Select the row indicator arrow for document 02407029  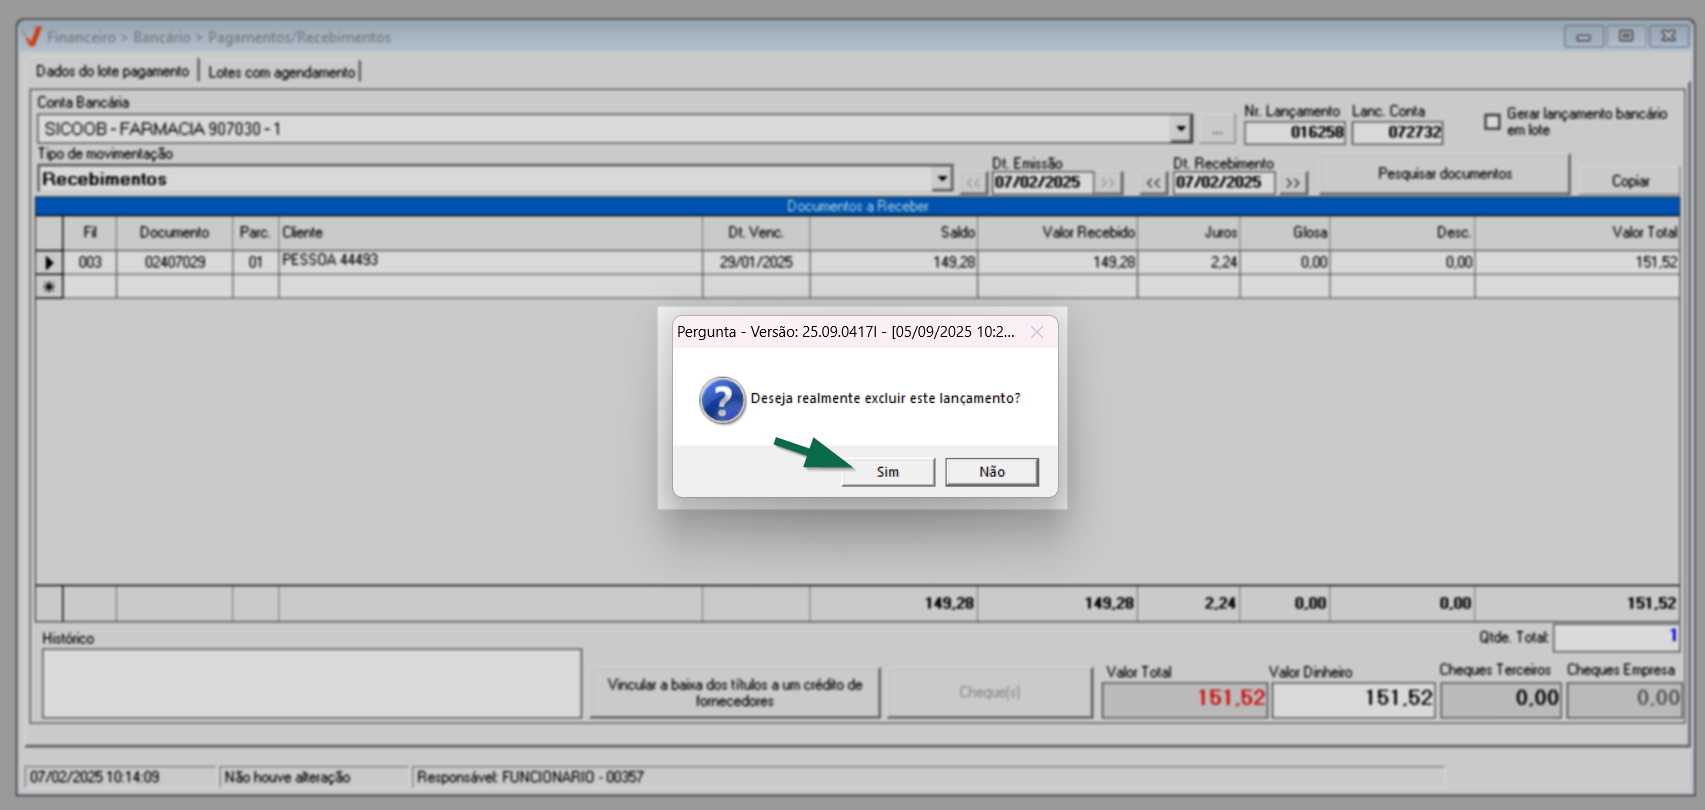(49, 262)
